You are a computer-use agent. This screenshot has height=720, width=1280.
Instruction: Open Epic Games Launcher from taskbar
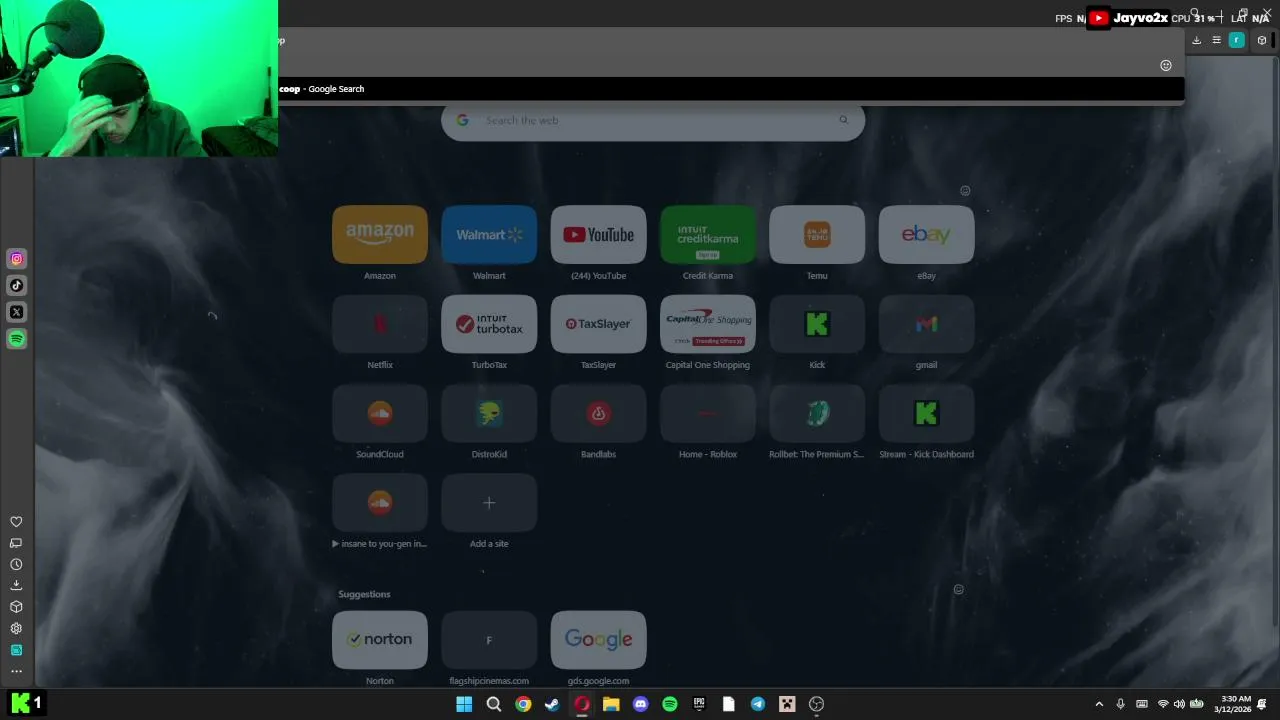pos(699,704)
